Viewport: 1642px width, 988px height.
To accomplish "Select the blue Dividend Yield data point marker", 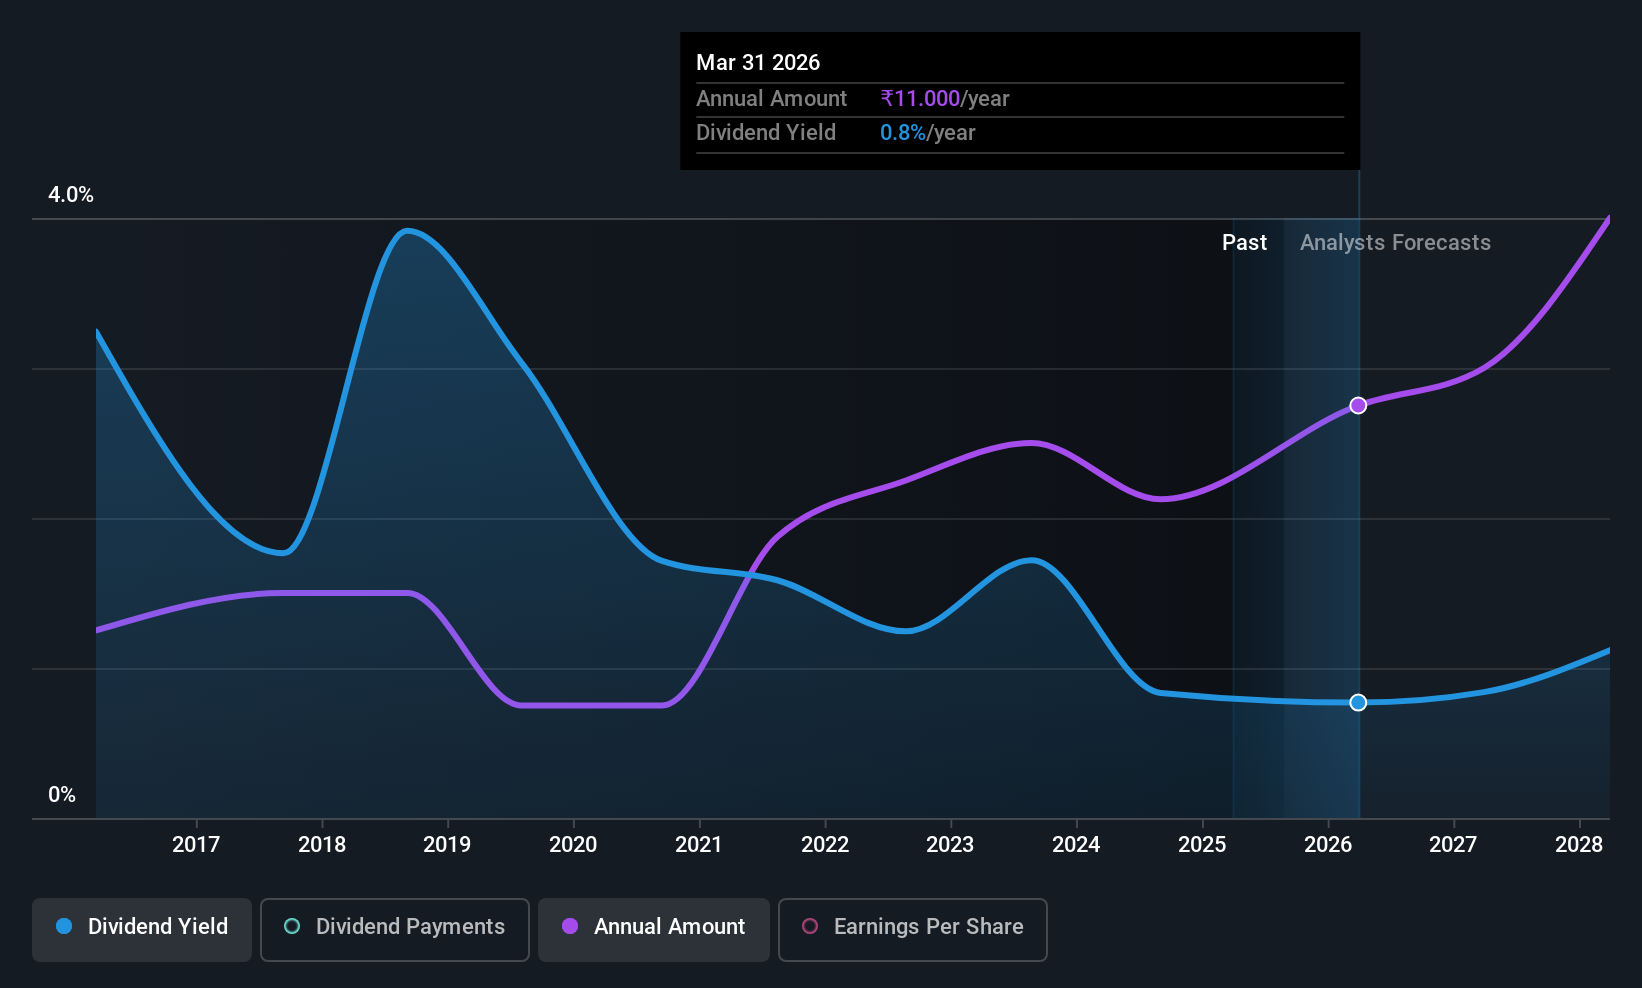I will tap(1358, 702).
